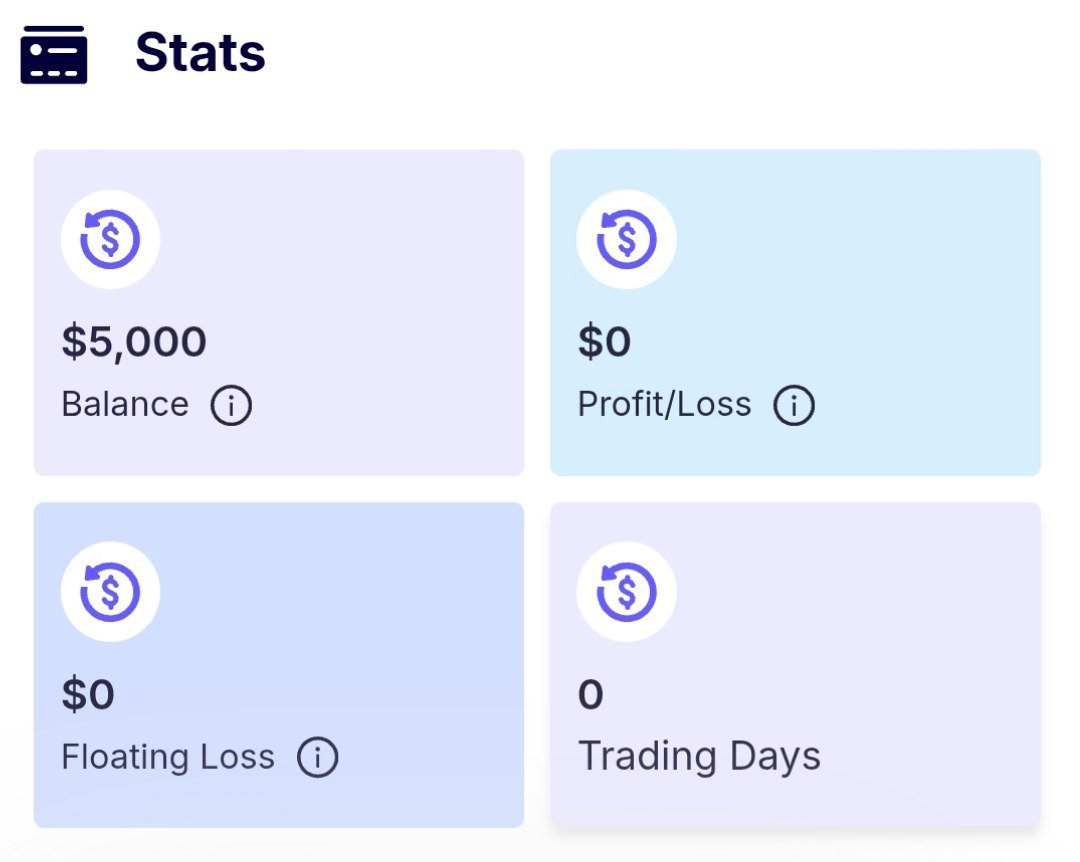Select the Trading Days count of 0
The width and height of the screenshot is (1080, 862).
pos(590,694)
